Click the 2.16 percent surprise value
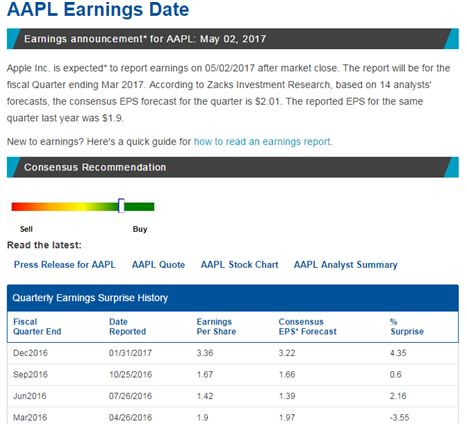Viewport: 467px width, 426px height. [x=398, y=396]
